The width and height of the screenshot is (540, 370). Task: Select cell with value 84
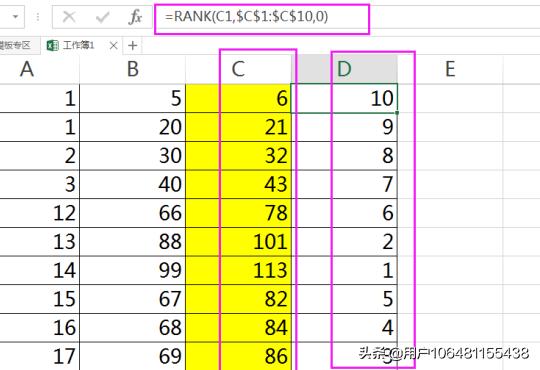238,328
